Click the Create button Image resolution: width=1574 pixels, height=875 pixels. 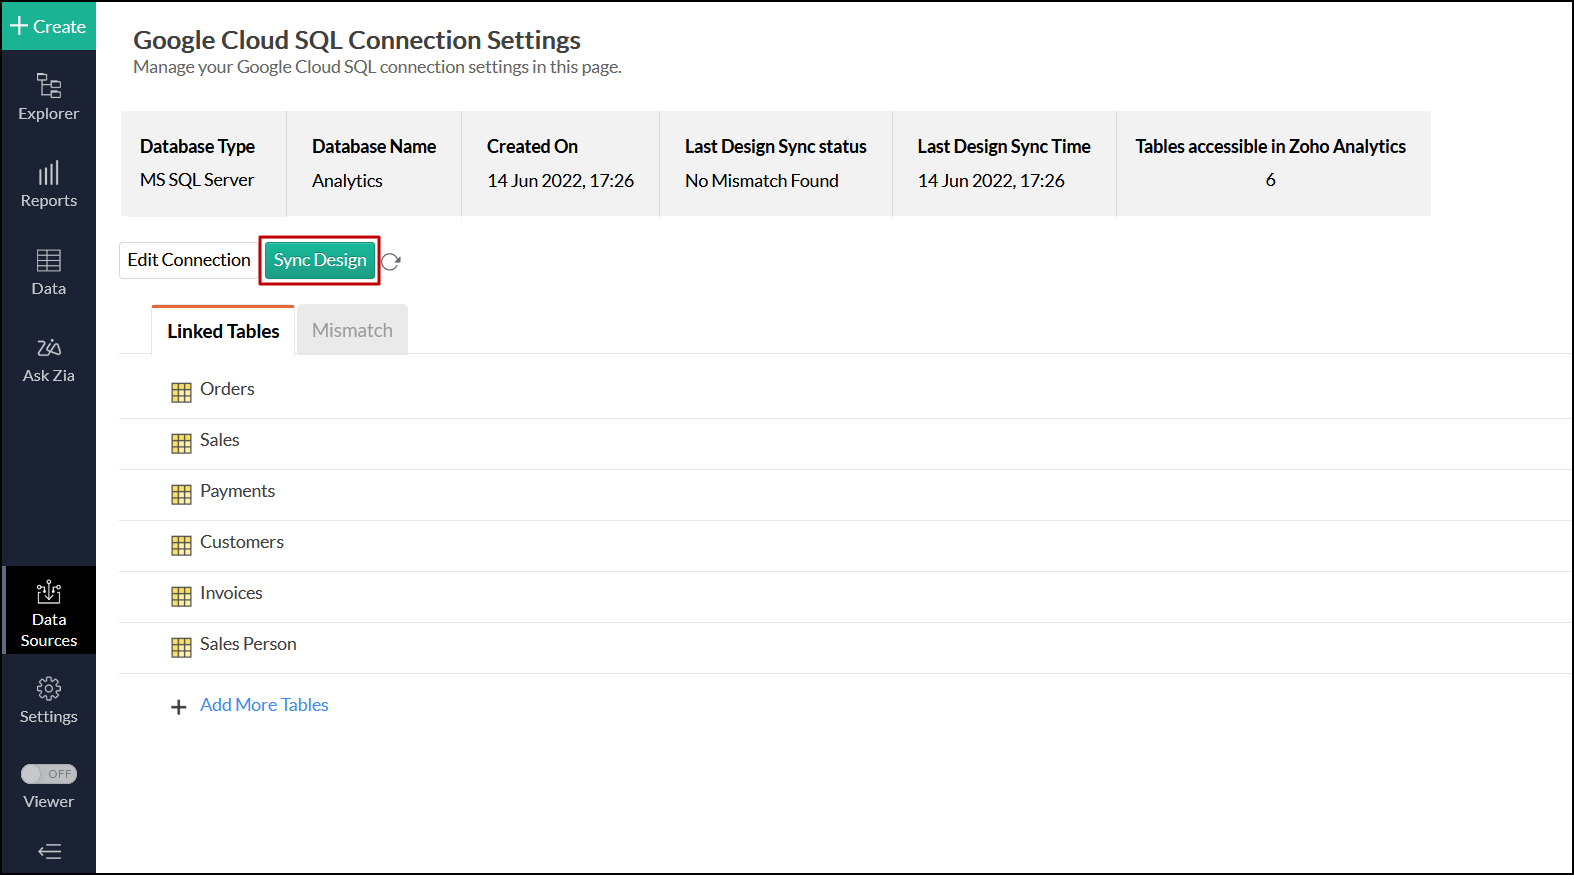tap(48, 26)
